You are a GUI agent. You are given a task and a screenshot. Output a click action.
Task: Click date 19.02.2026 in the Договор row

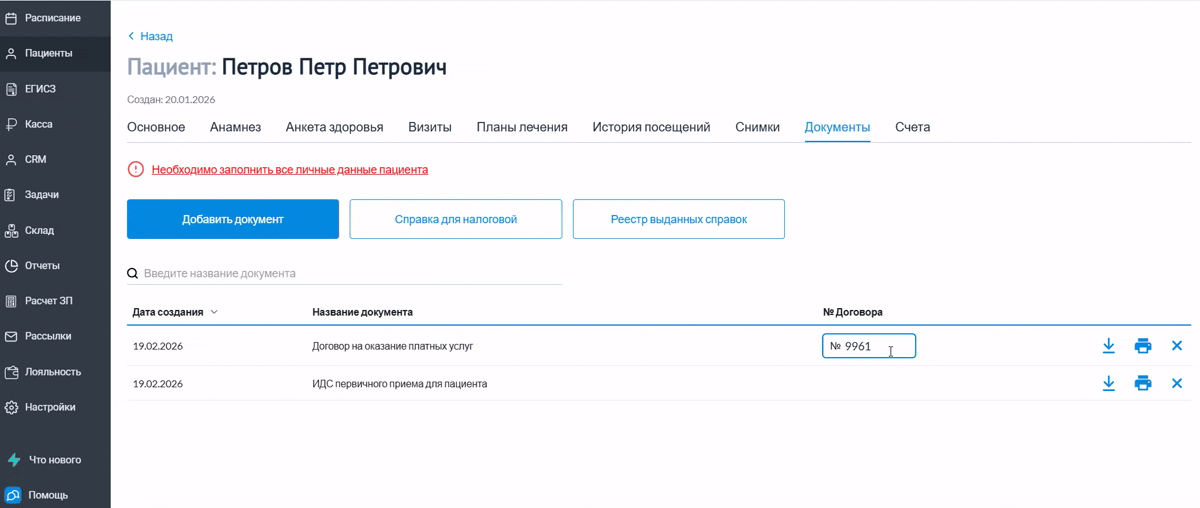[x=158, y=346]
